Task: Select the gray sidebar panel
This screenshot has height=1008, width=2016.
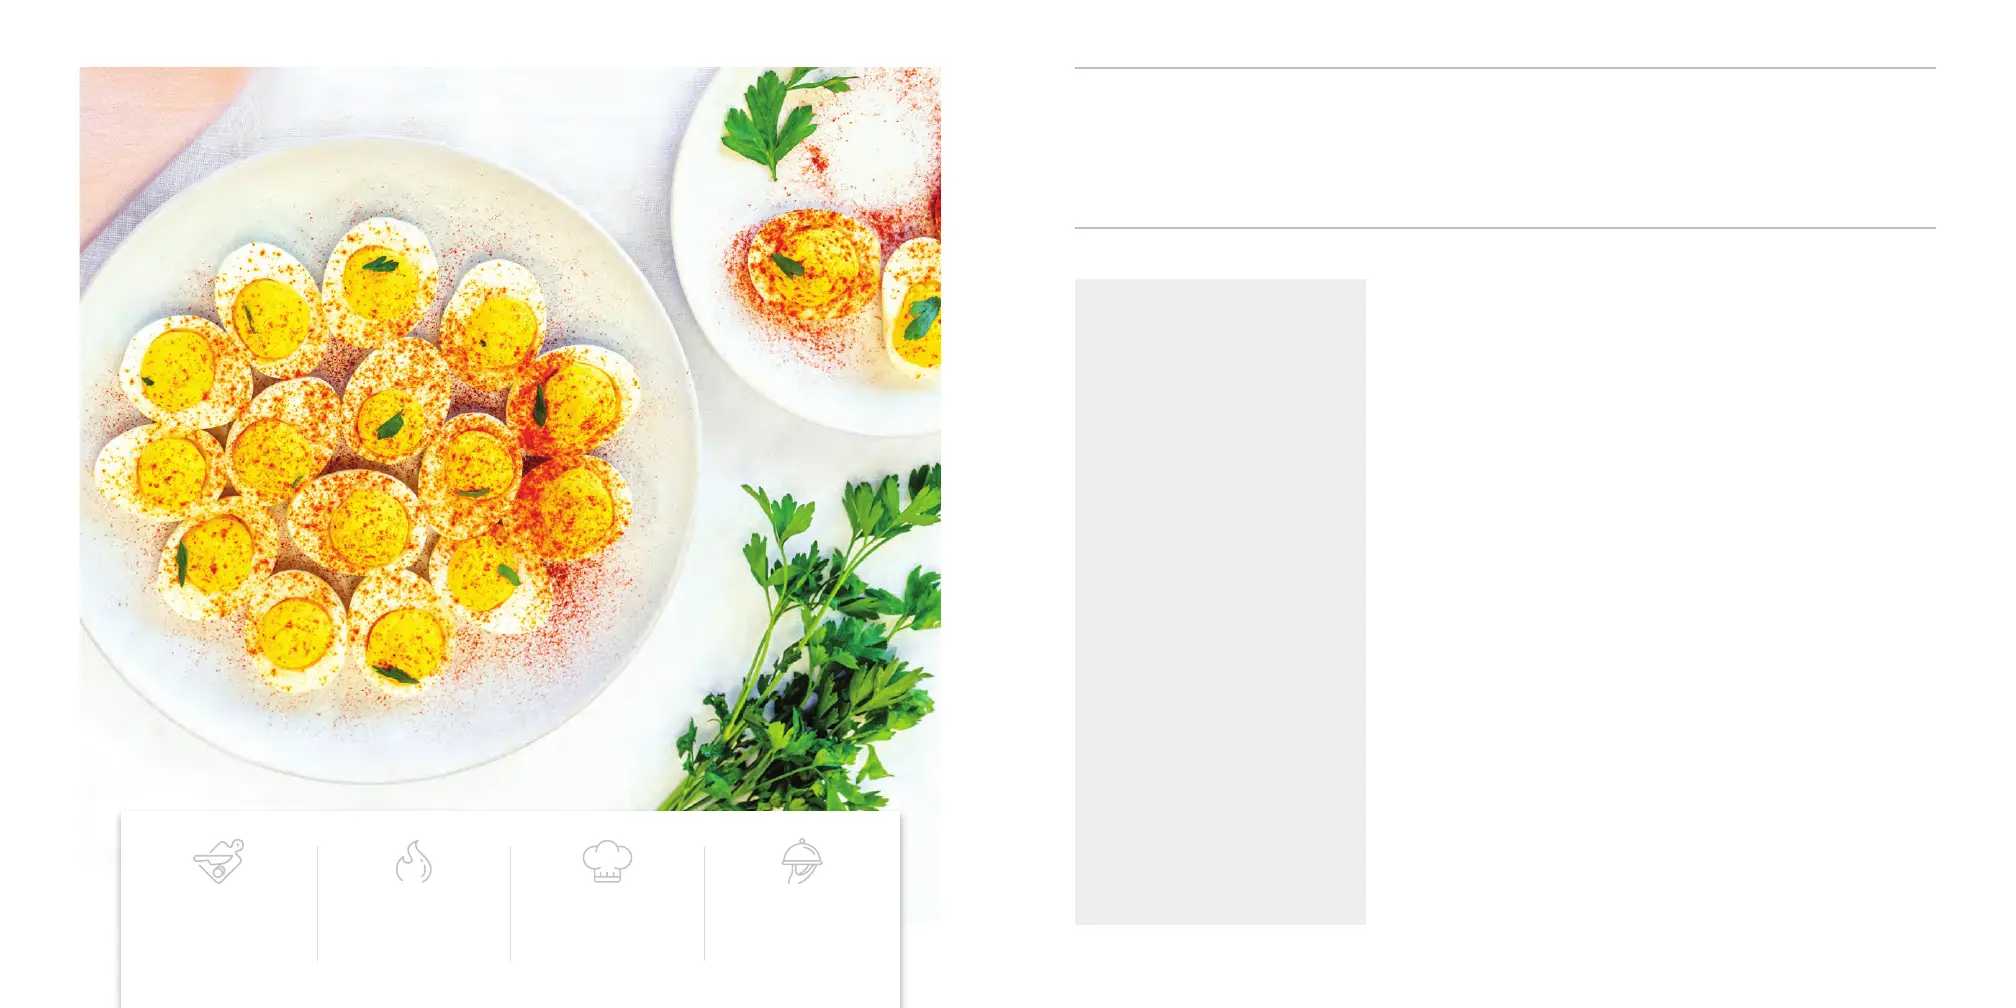Action: click(1220, 601)
